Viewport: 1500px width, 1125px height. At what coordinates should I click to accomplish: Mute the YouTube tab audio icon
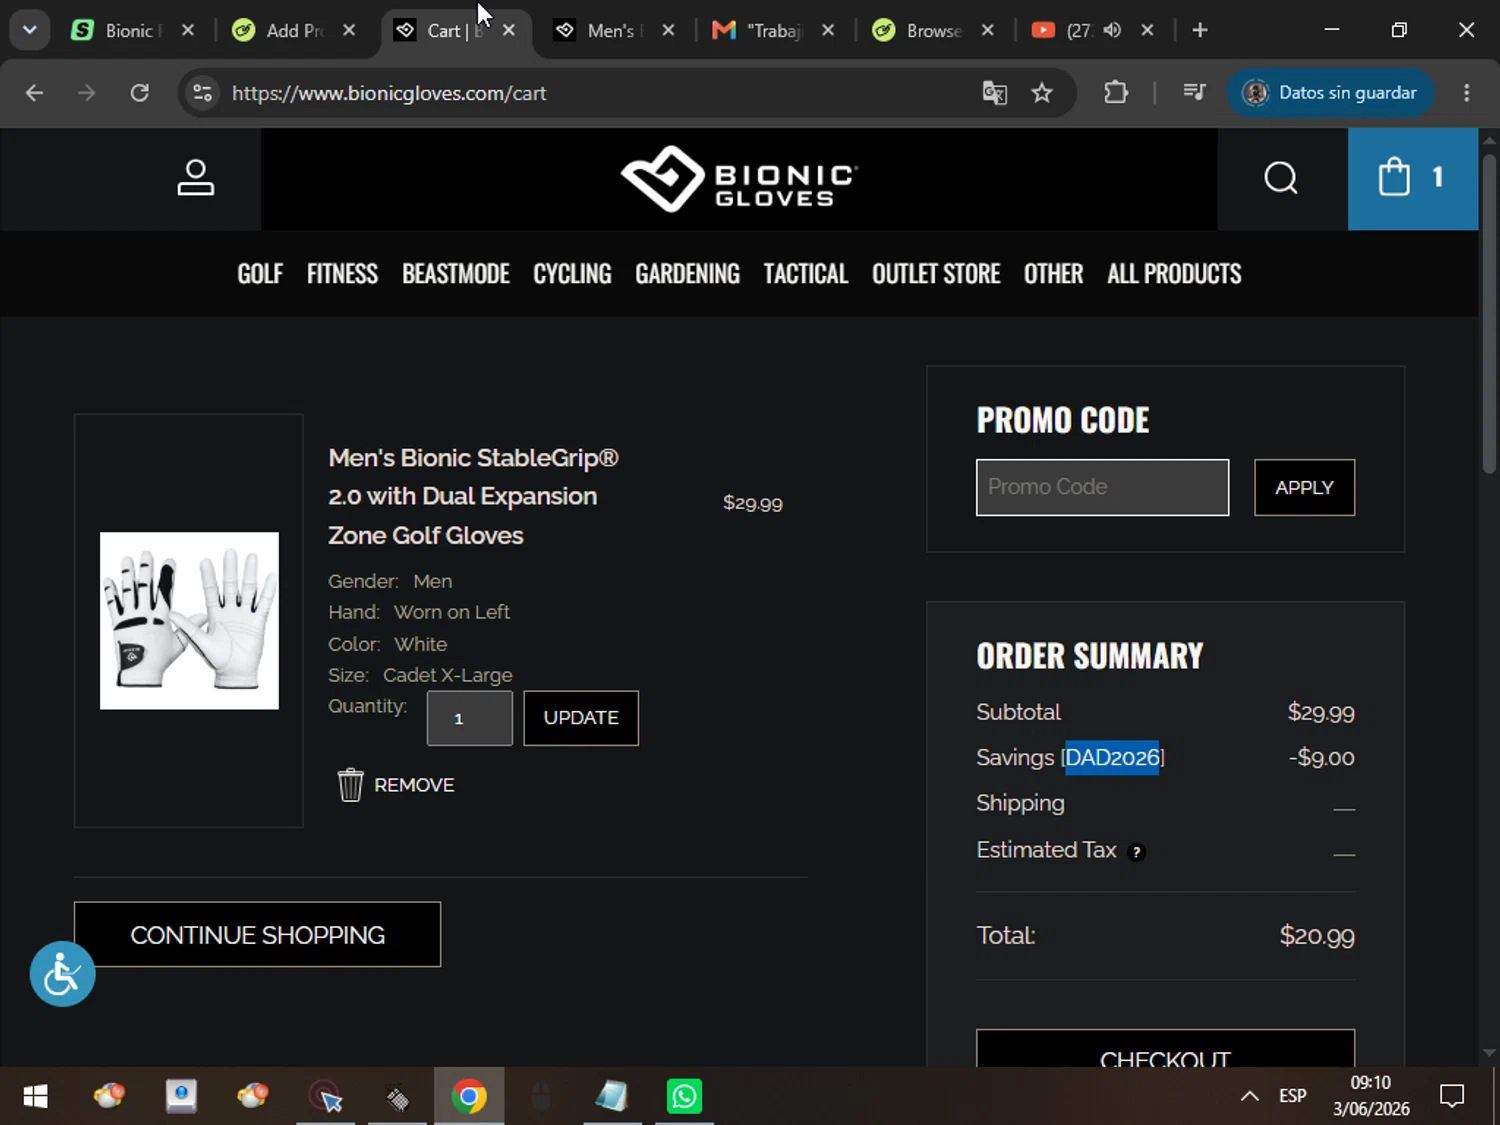pos(1112,30)
